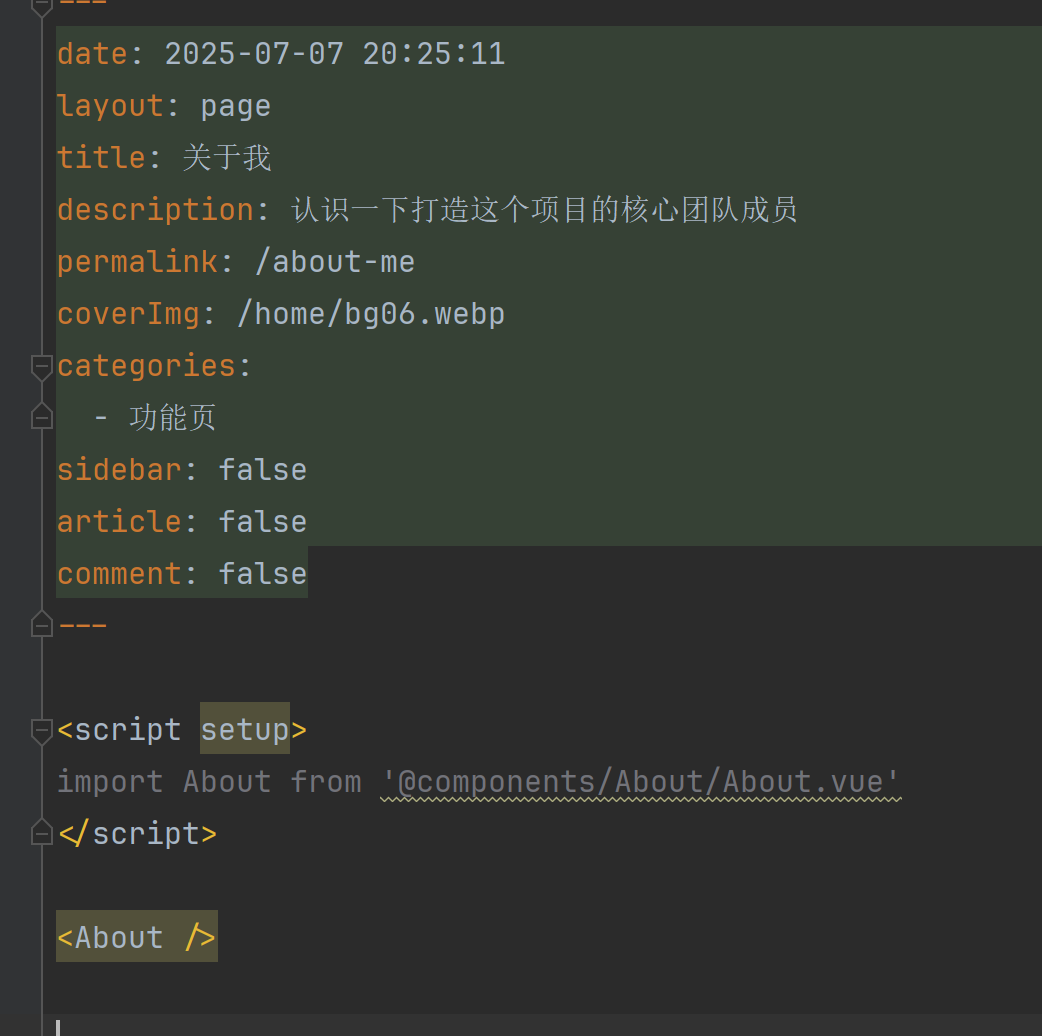1042x1036 pixels.
Task: Place cursor on the empty last line
Action: tap(300, 1026)
